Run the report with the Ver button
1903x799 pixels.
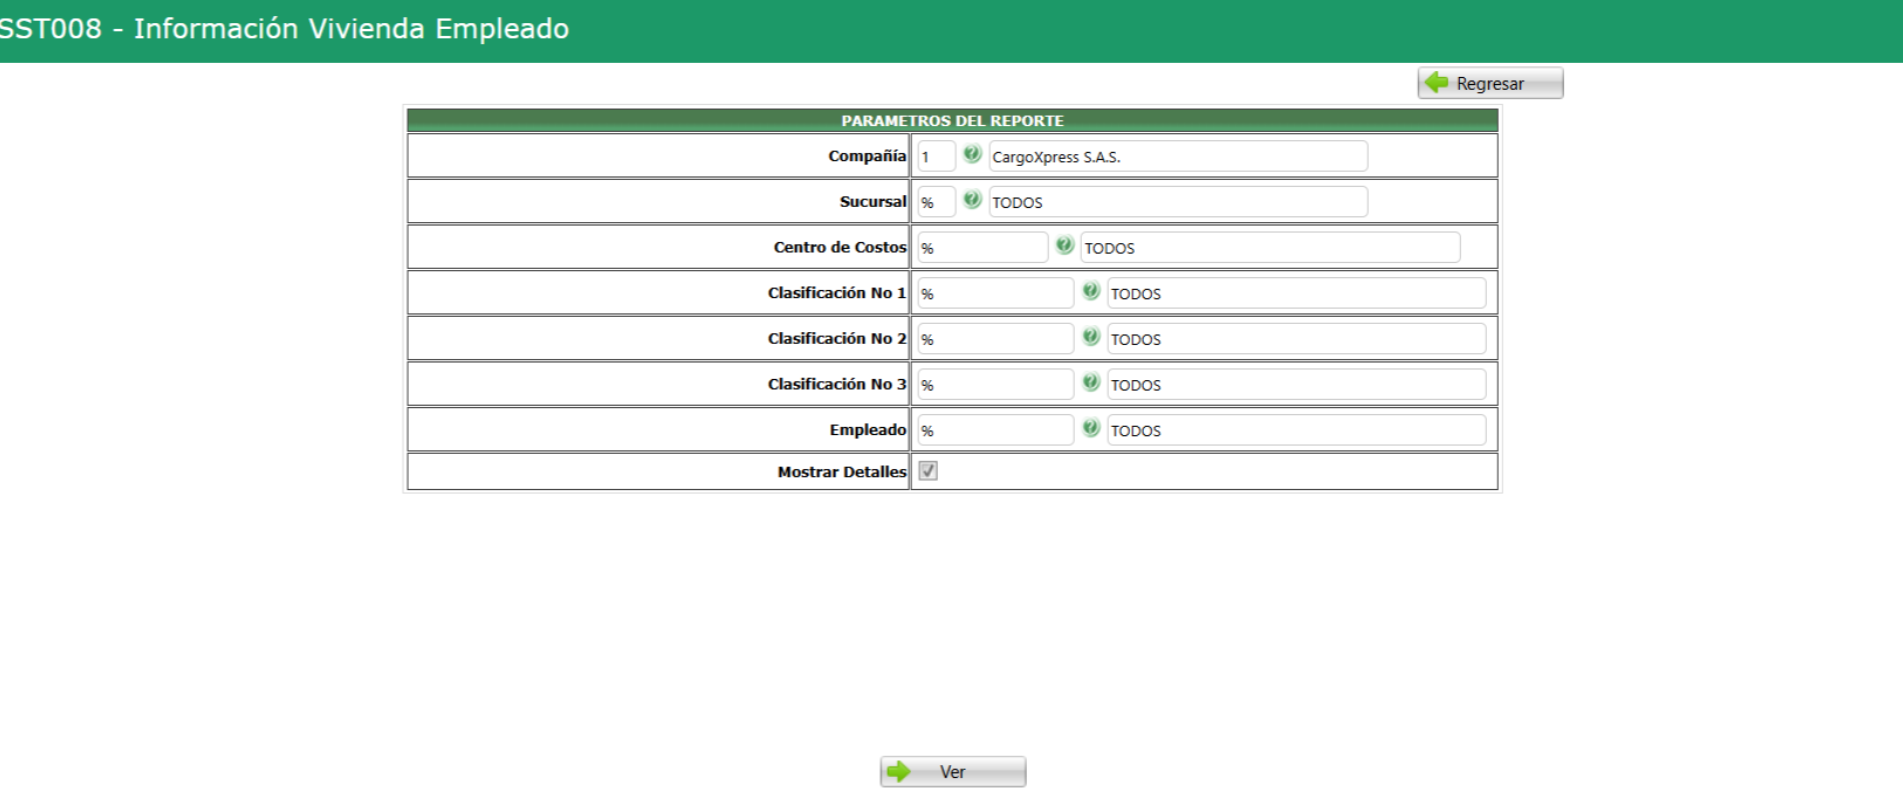click(953, 772)
